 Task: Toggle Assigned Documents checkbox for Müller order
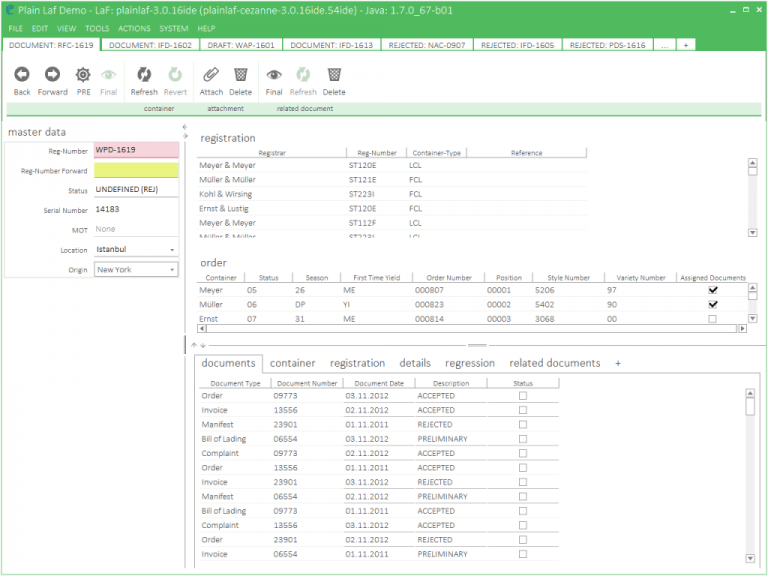tap(713, 304)
